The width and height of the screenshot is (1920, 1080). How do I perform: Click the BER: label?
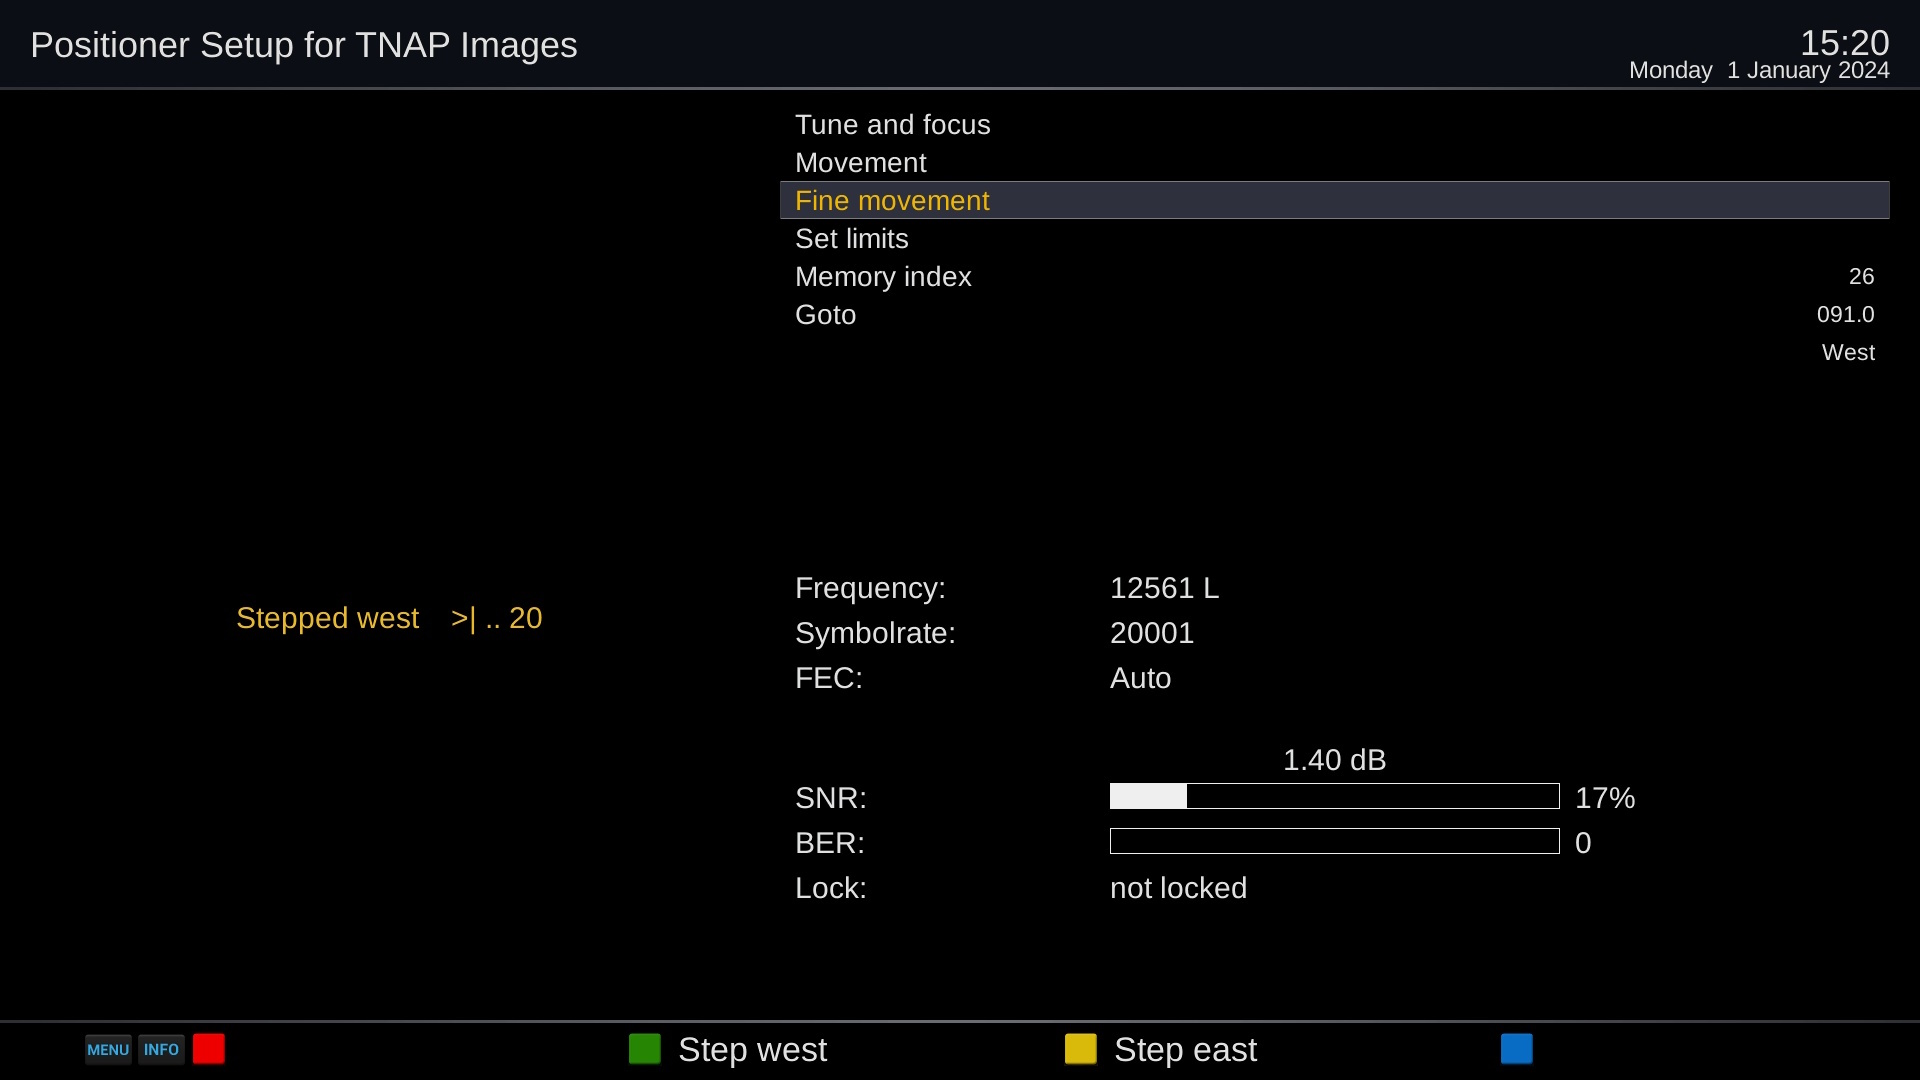click(829, 843)
